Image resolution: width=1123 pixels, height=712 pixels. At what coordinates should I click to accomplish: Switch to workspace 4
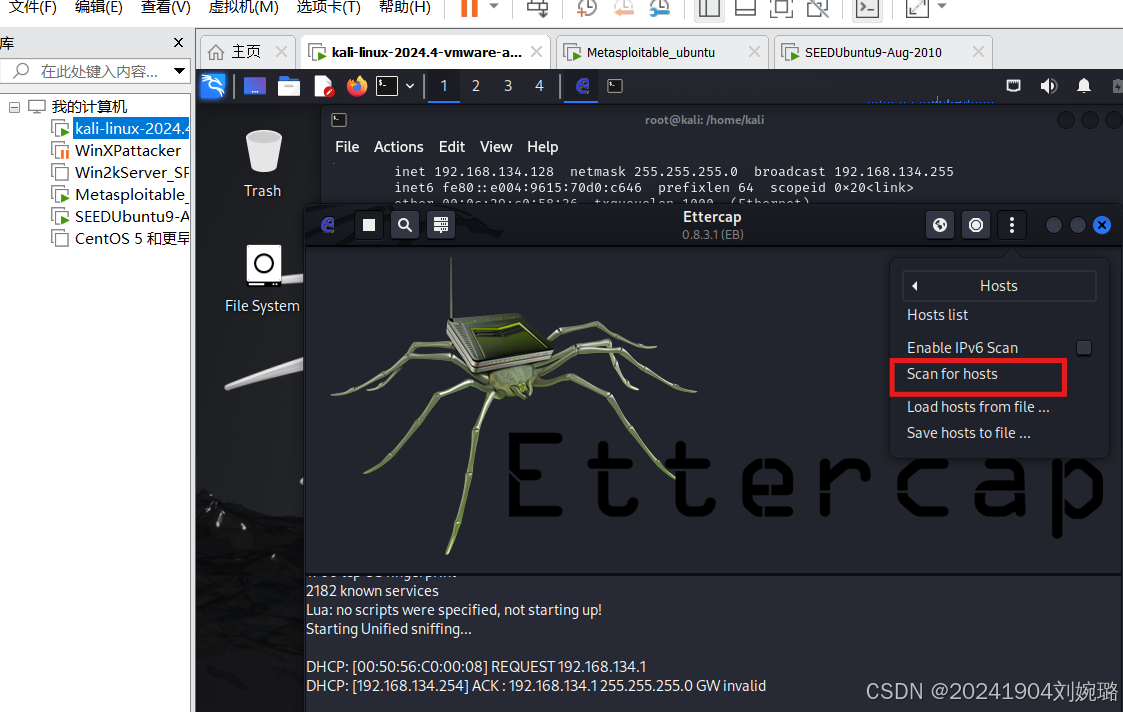(x=539, y=86)
